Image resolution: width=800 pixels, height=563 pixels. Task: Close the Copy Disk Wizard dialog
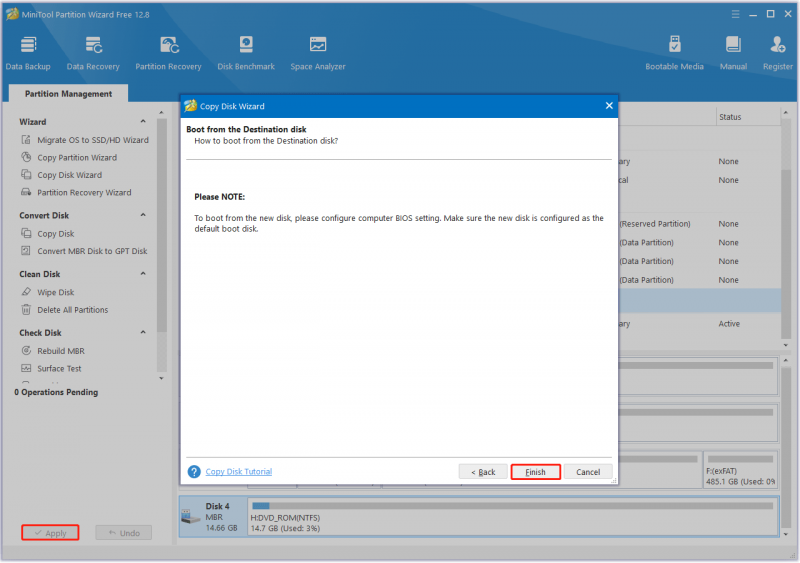(x=609, y=106)
